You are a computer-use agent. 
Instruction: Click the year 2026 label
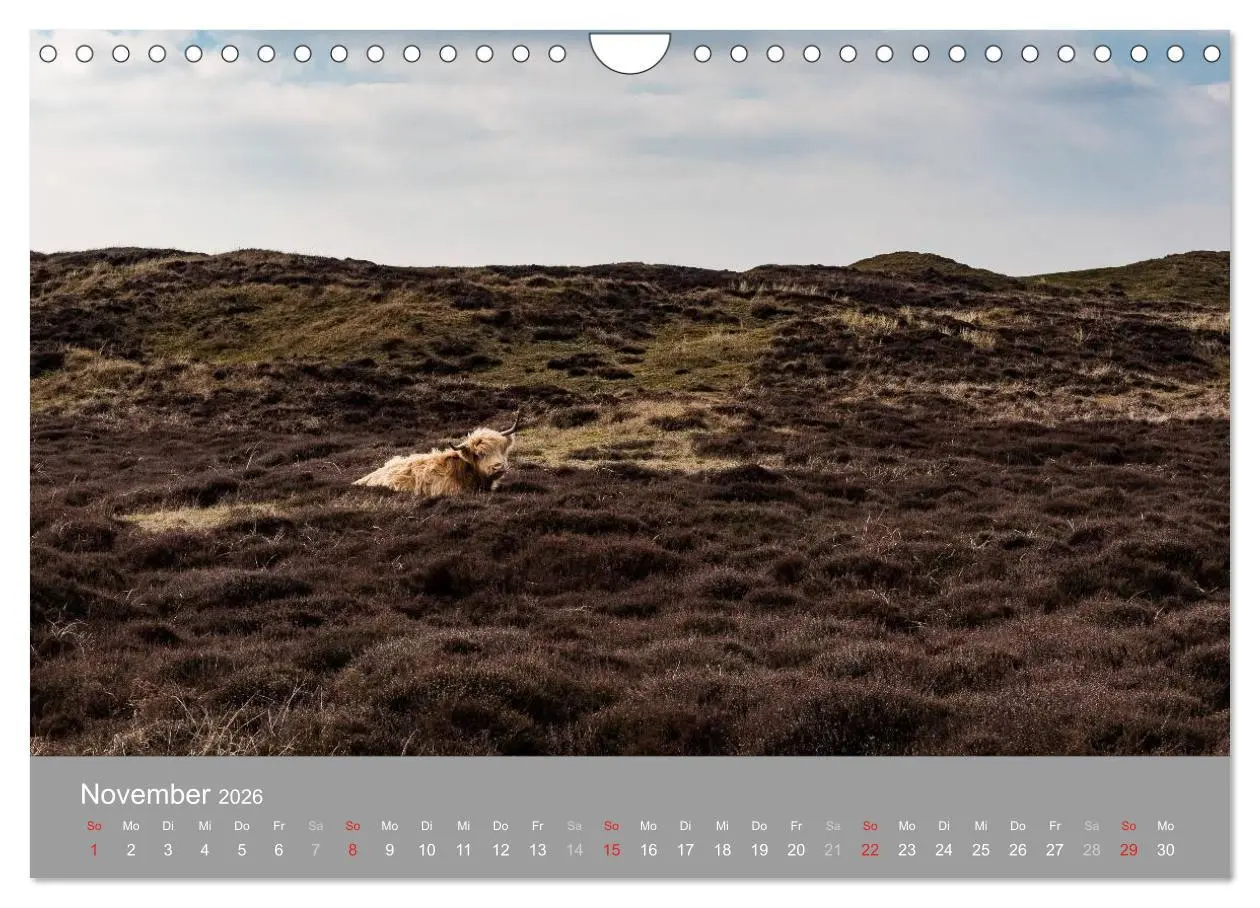click(241, 797)
